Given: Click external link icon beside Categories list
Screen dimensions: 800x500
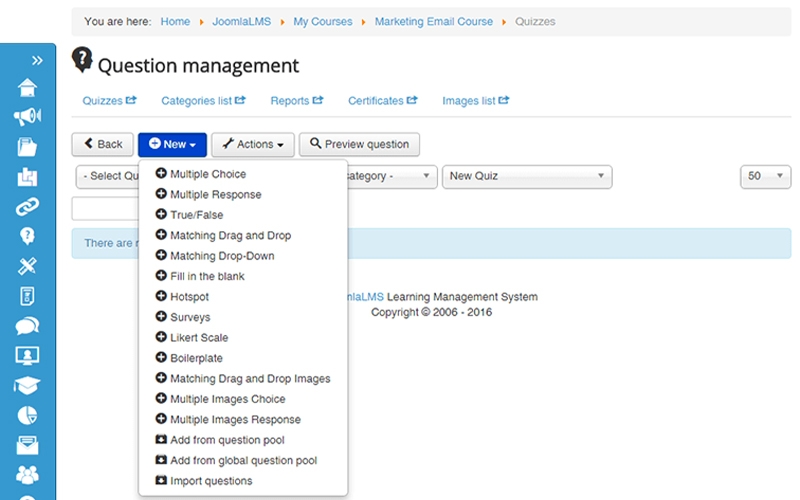Looking at the screenshot, I should [x=240, y=100].
